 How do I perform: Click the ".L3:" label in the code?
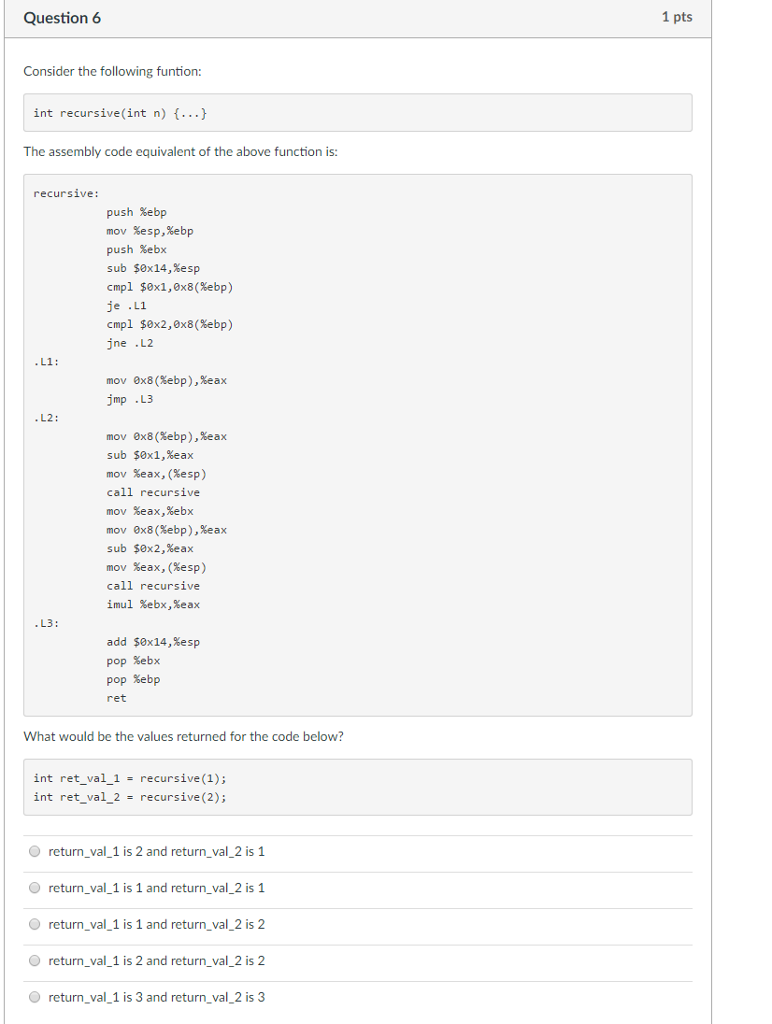click(46, 622)
